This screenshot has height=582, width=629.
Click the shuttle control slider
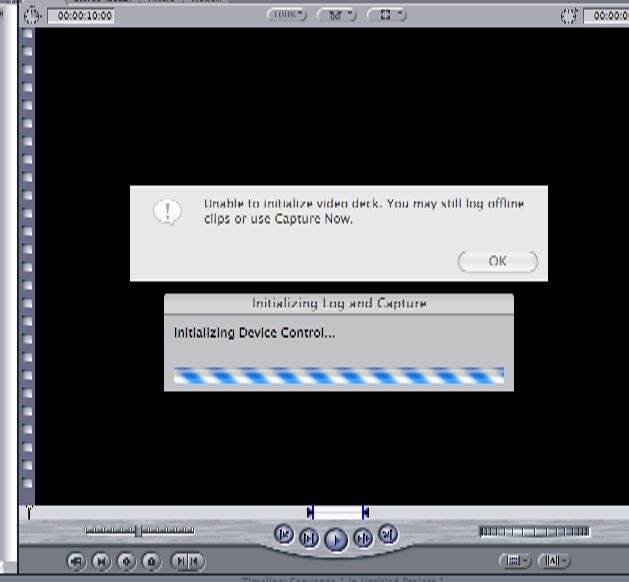[x=139, y=531]
